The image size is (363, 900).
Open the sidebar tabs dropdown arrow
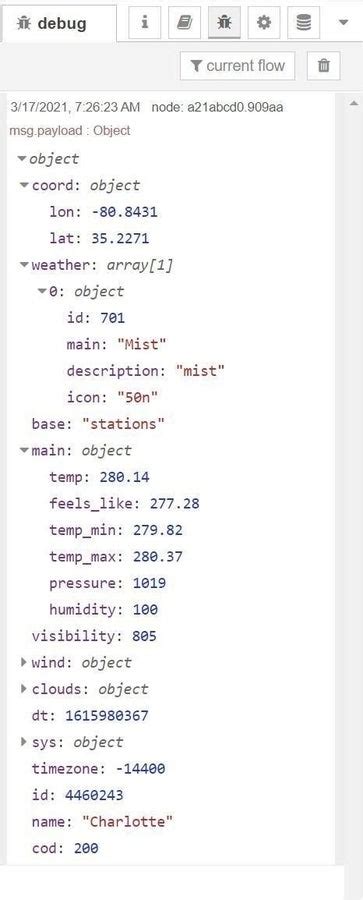pyautogui.click(x=343, y=23)
